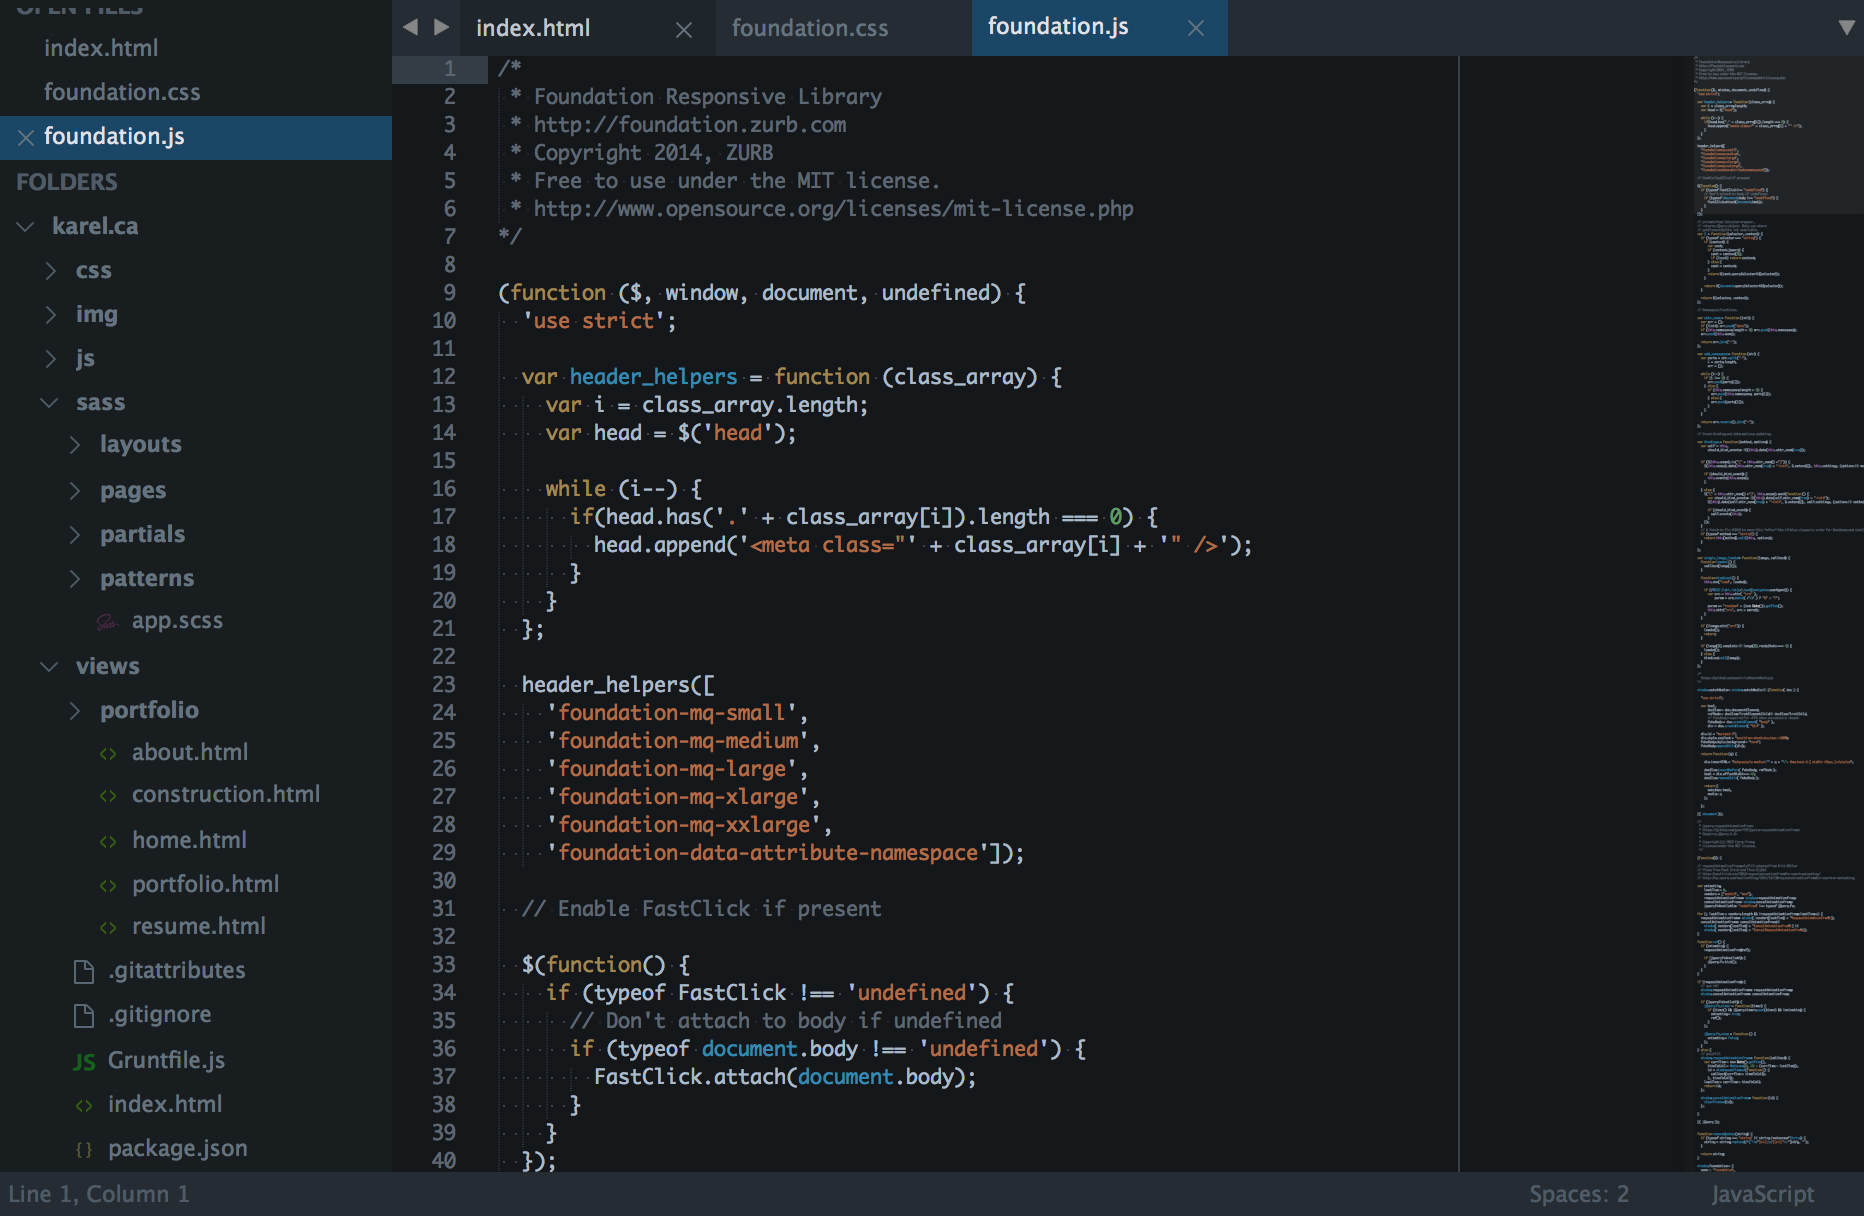Viewport: 1864px width, 1216px height.
Task: Open home.html file
Action: tap(189, 840)
